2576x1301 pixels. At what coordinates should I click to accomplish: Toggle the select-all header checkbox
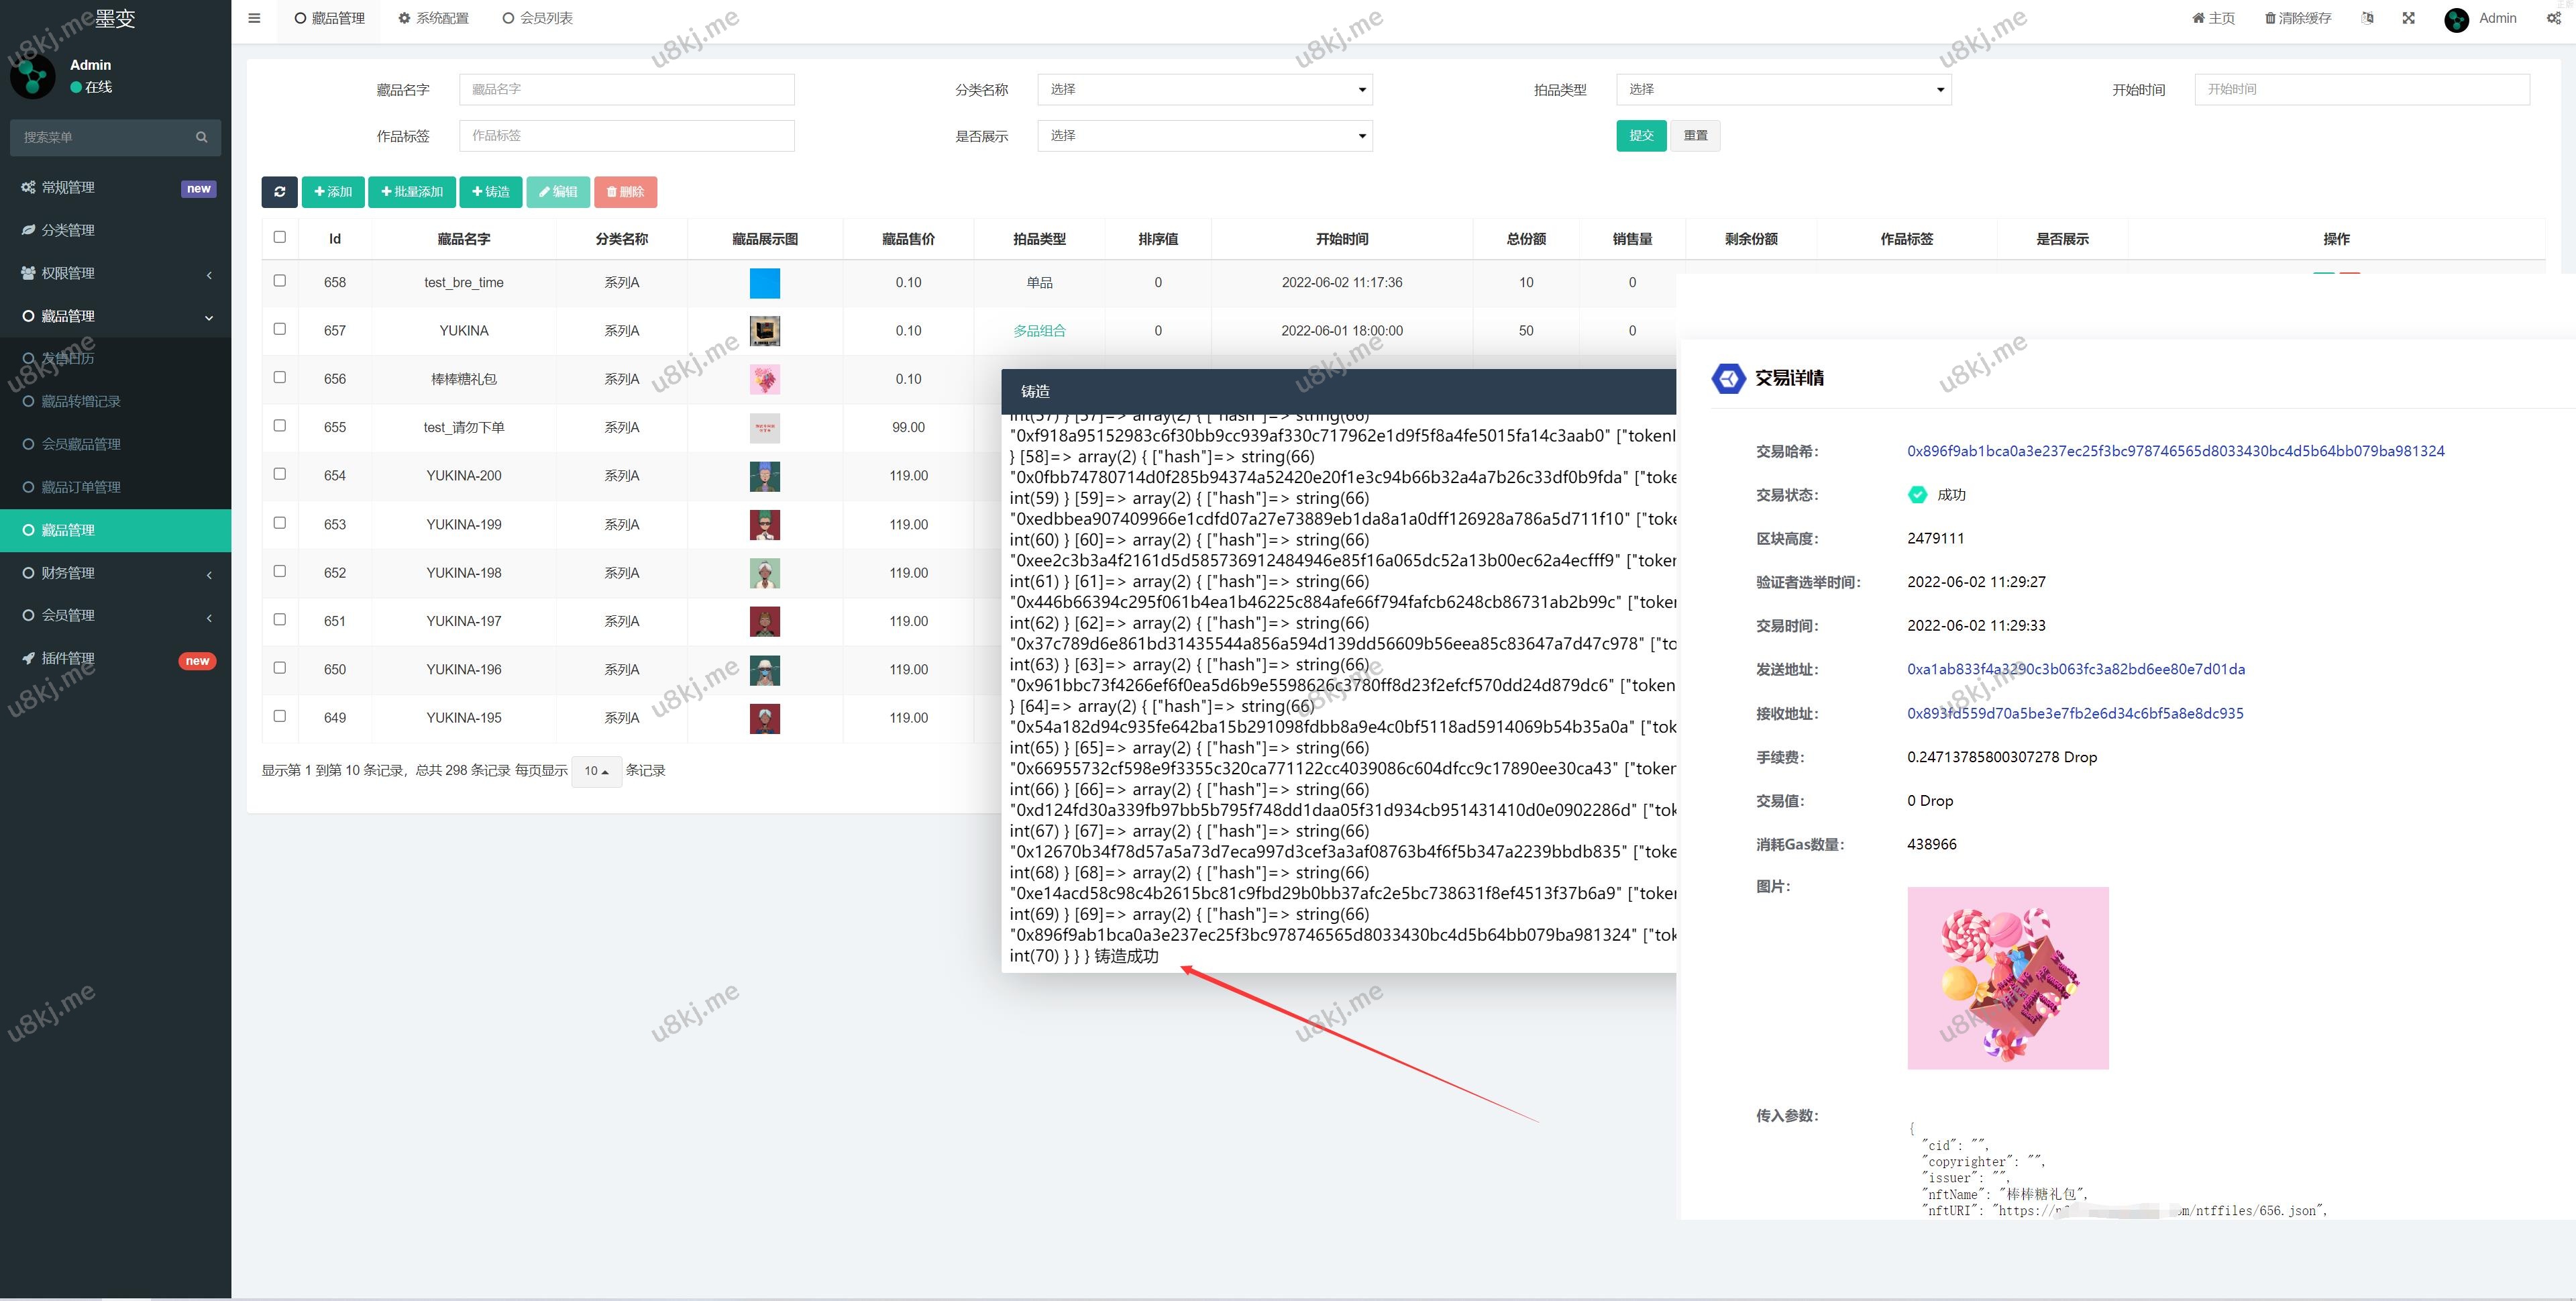coord(280,237)
